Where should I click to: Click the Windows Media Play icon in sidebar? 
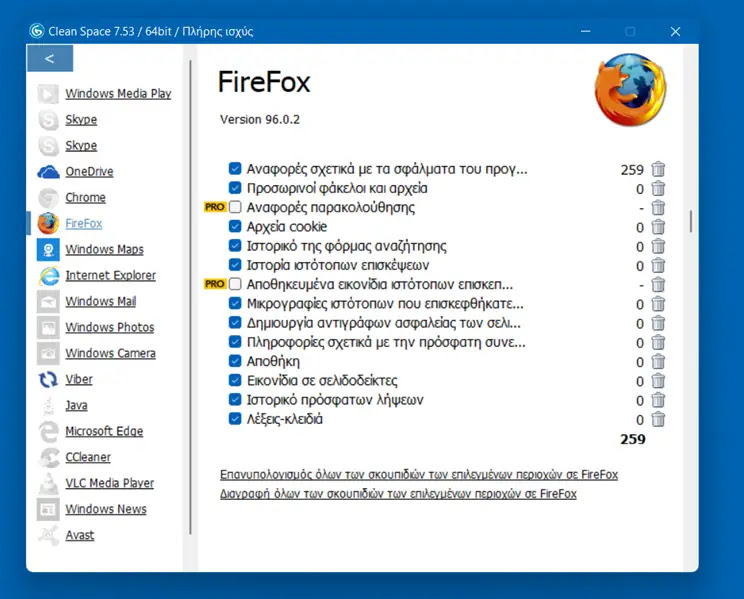click(x=48, y=94)
